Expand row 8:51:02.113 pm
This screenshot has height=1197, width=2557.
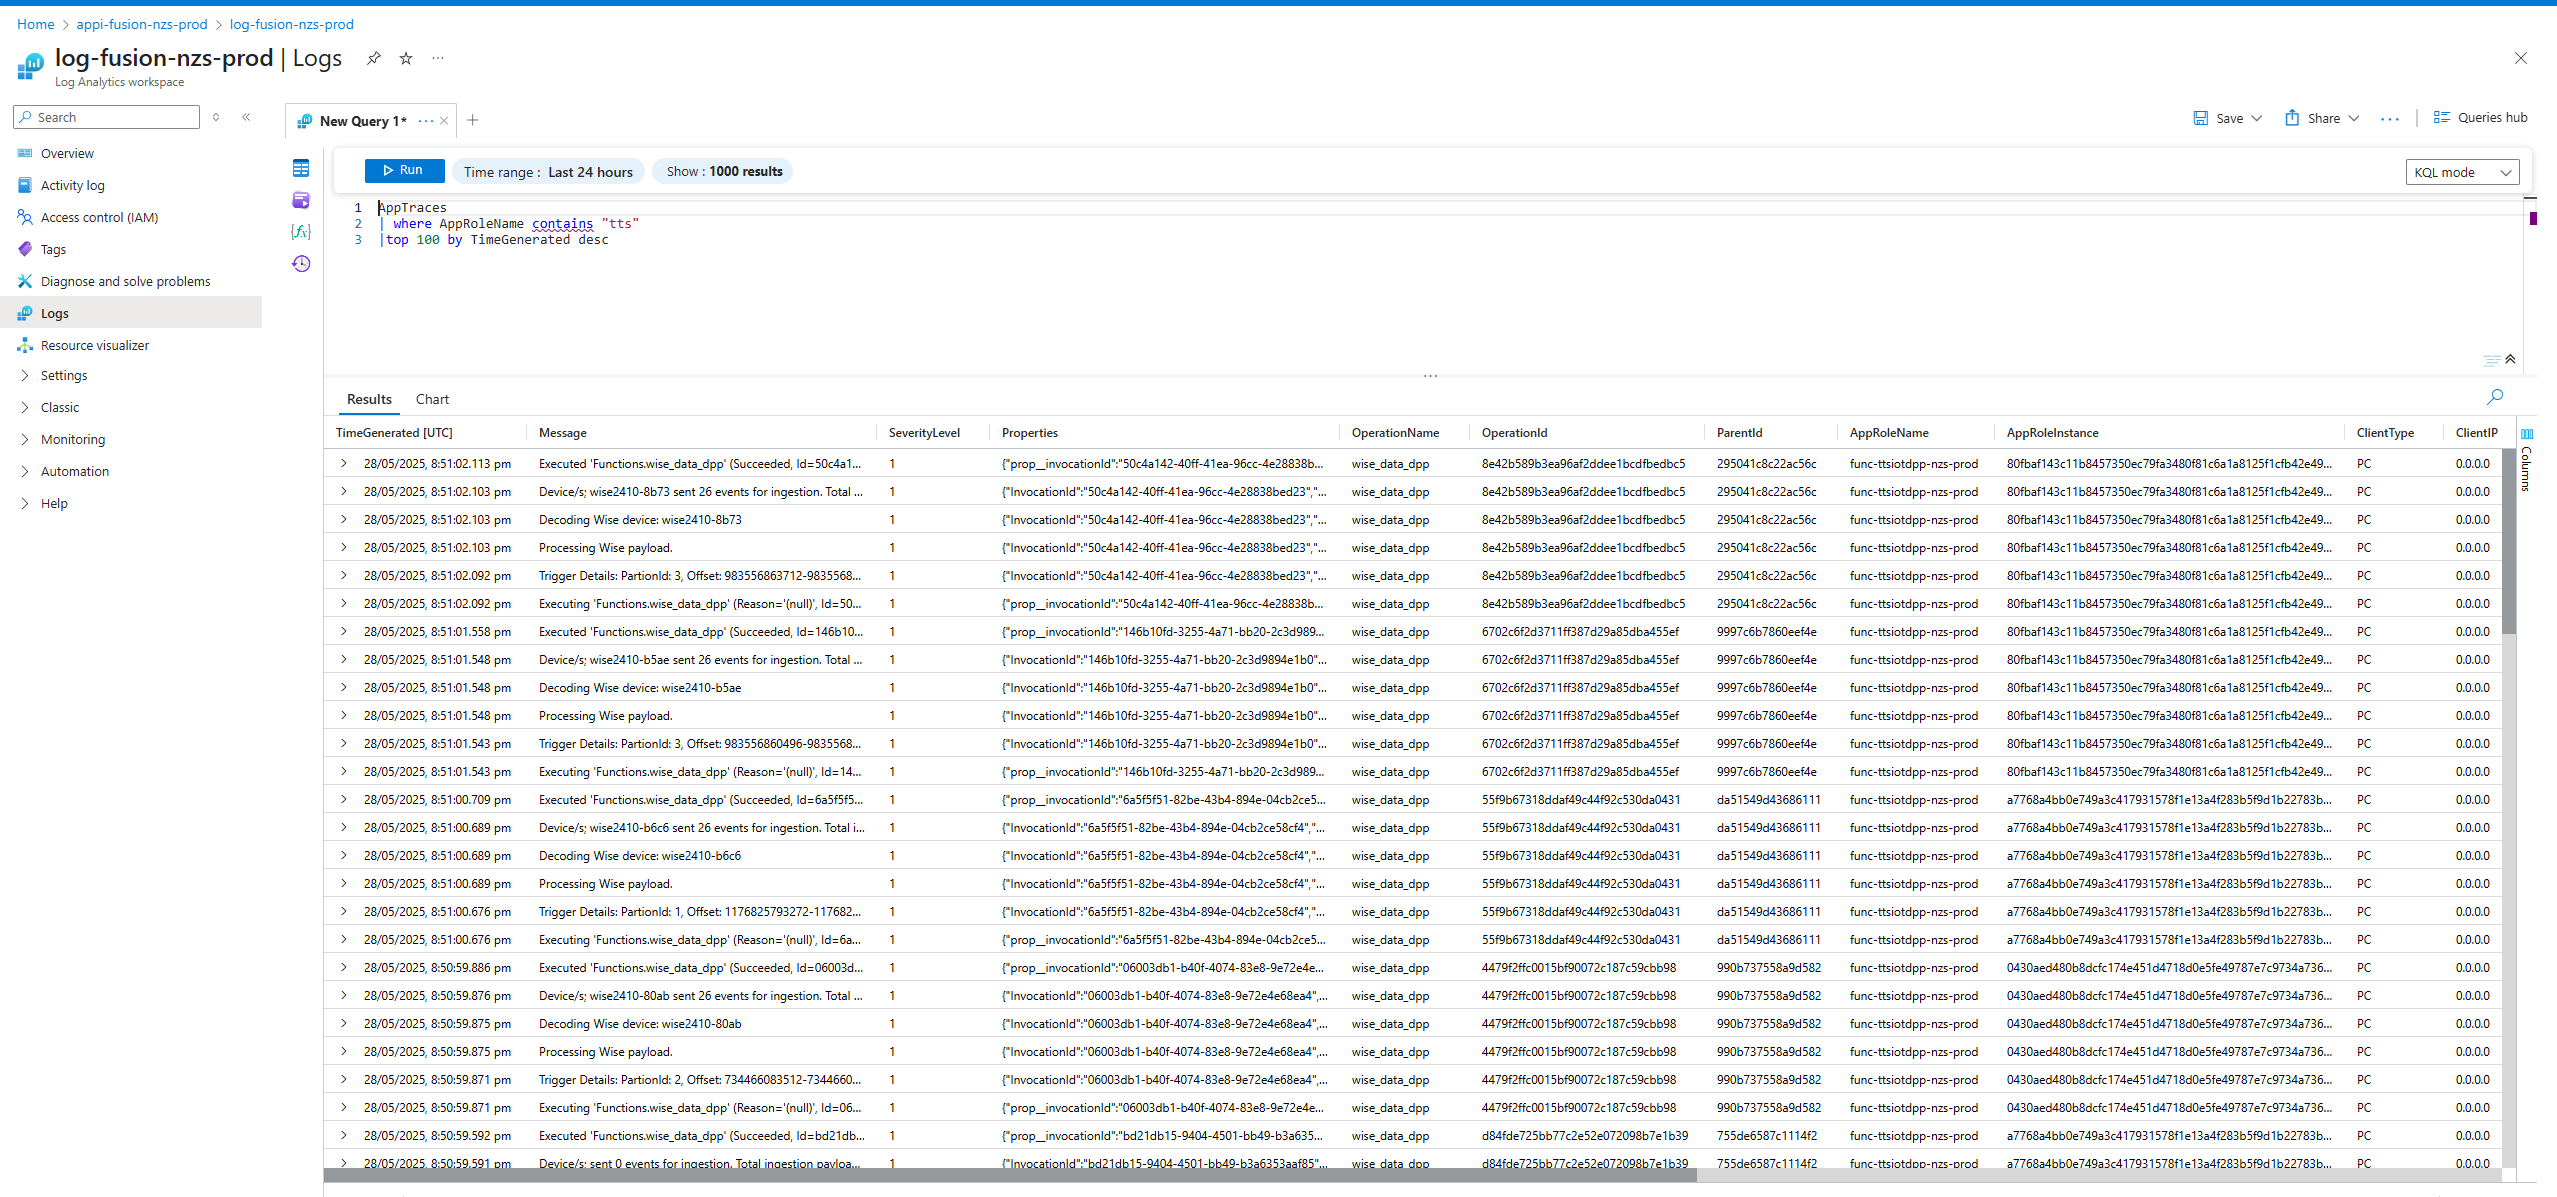tap(344, 464)
